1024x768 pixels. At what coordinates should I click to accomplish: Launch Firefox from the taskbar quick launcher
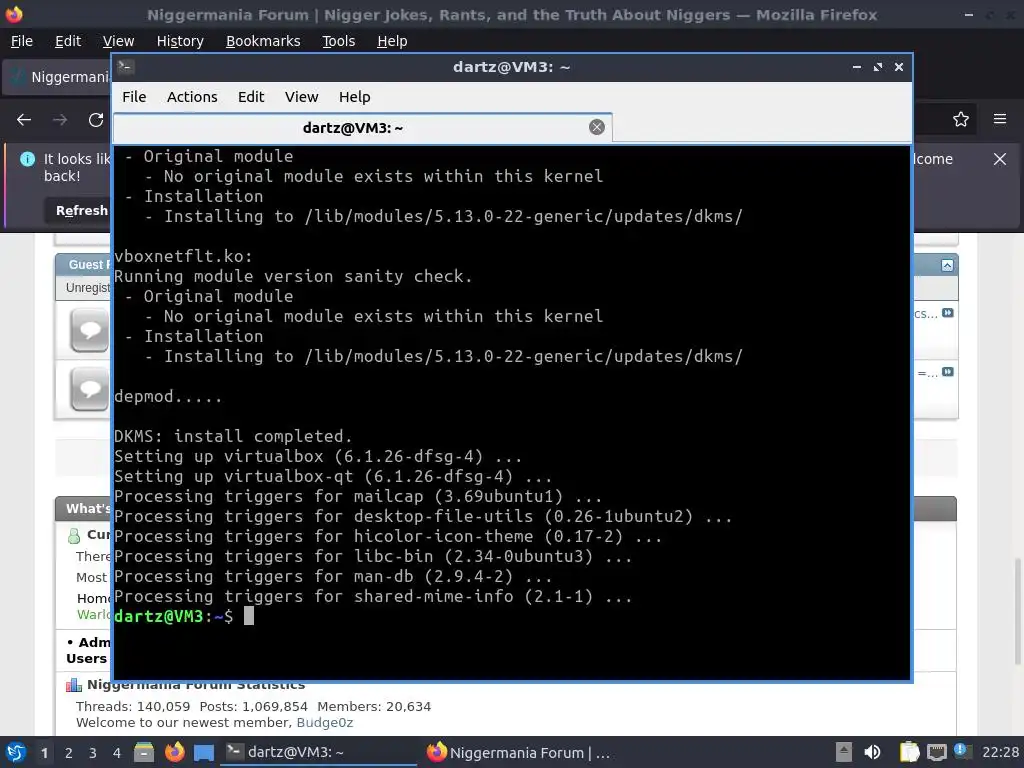coord(174,752)
